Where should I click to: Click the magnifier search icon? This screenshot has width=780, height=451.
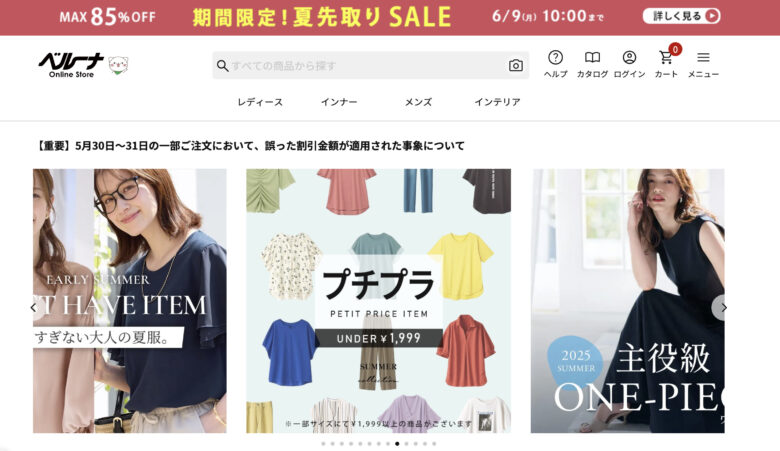pos(222,66)
